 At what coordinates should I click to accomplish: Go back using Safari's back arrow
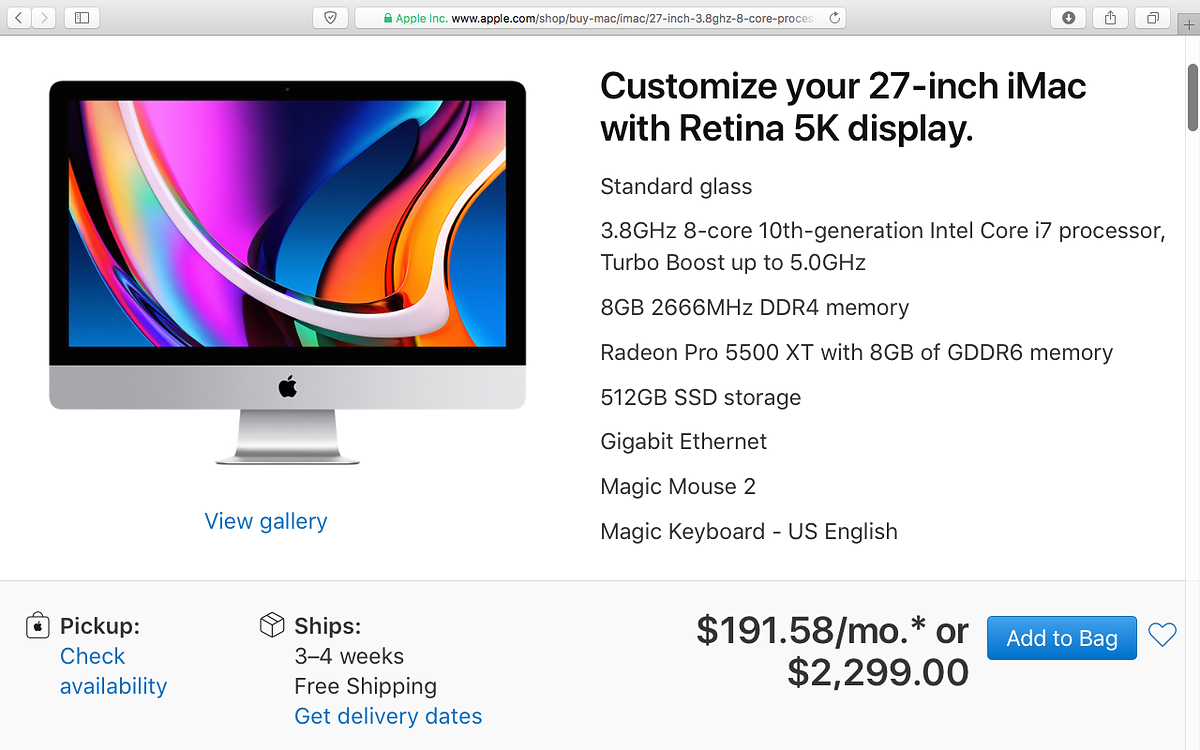tap(19, 17)
